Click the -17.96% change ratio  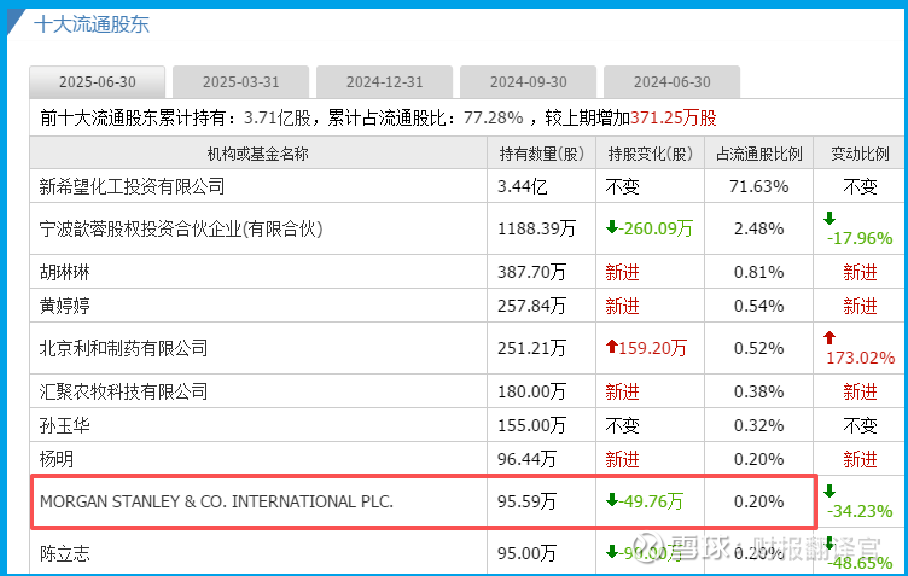pos(860,238)
